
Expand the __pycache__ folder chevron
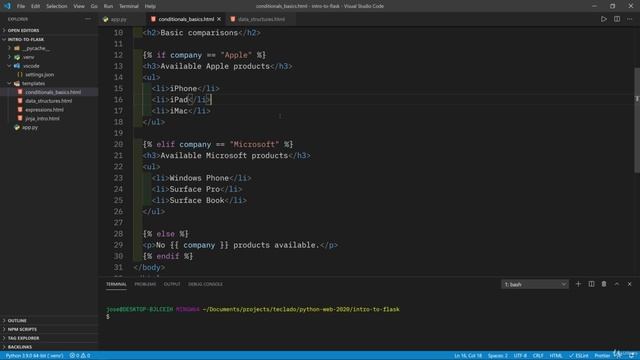pos(9,48)
